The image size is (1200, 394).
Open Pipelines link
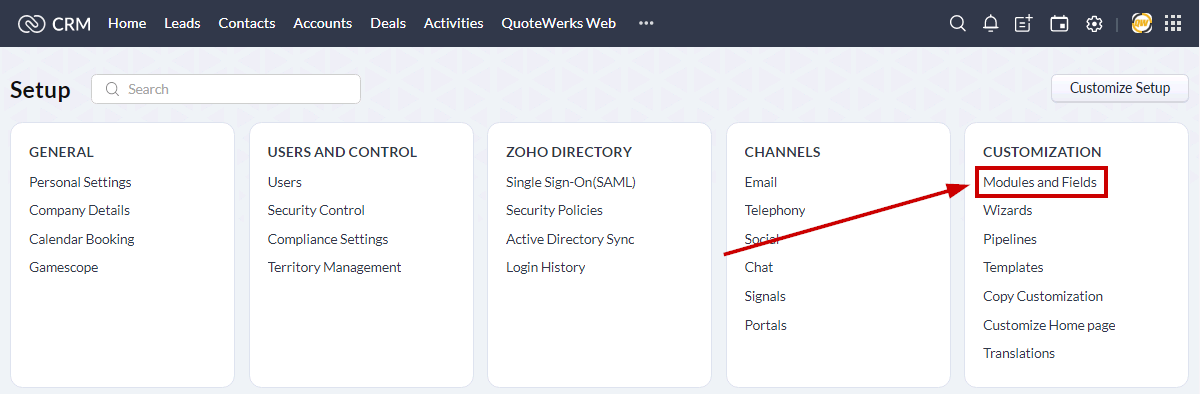click(x=1010, y=239)
